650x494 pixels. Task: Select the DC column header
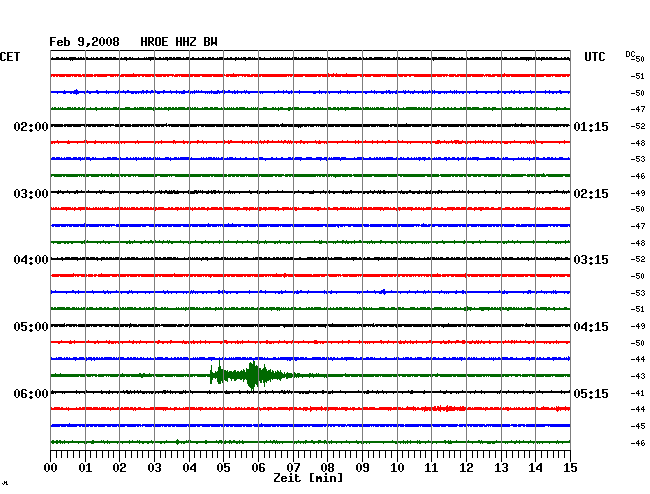(630, 54)
